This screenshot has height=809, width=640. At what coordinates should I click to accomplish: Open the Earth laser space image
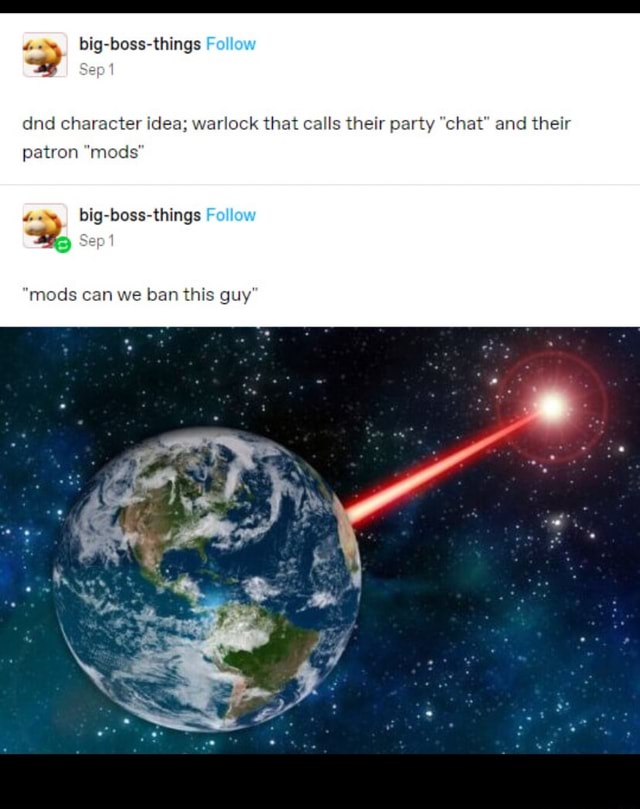320,540
